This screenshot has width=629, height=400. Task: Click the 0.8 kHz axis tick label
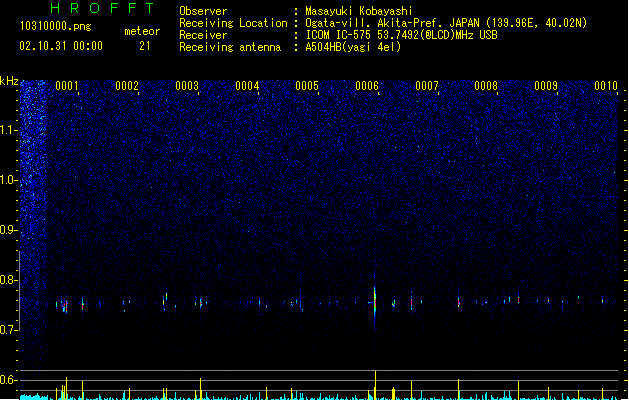9,280
